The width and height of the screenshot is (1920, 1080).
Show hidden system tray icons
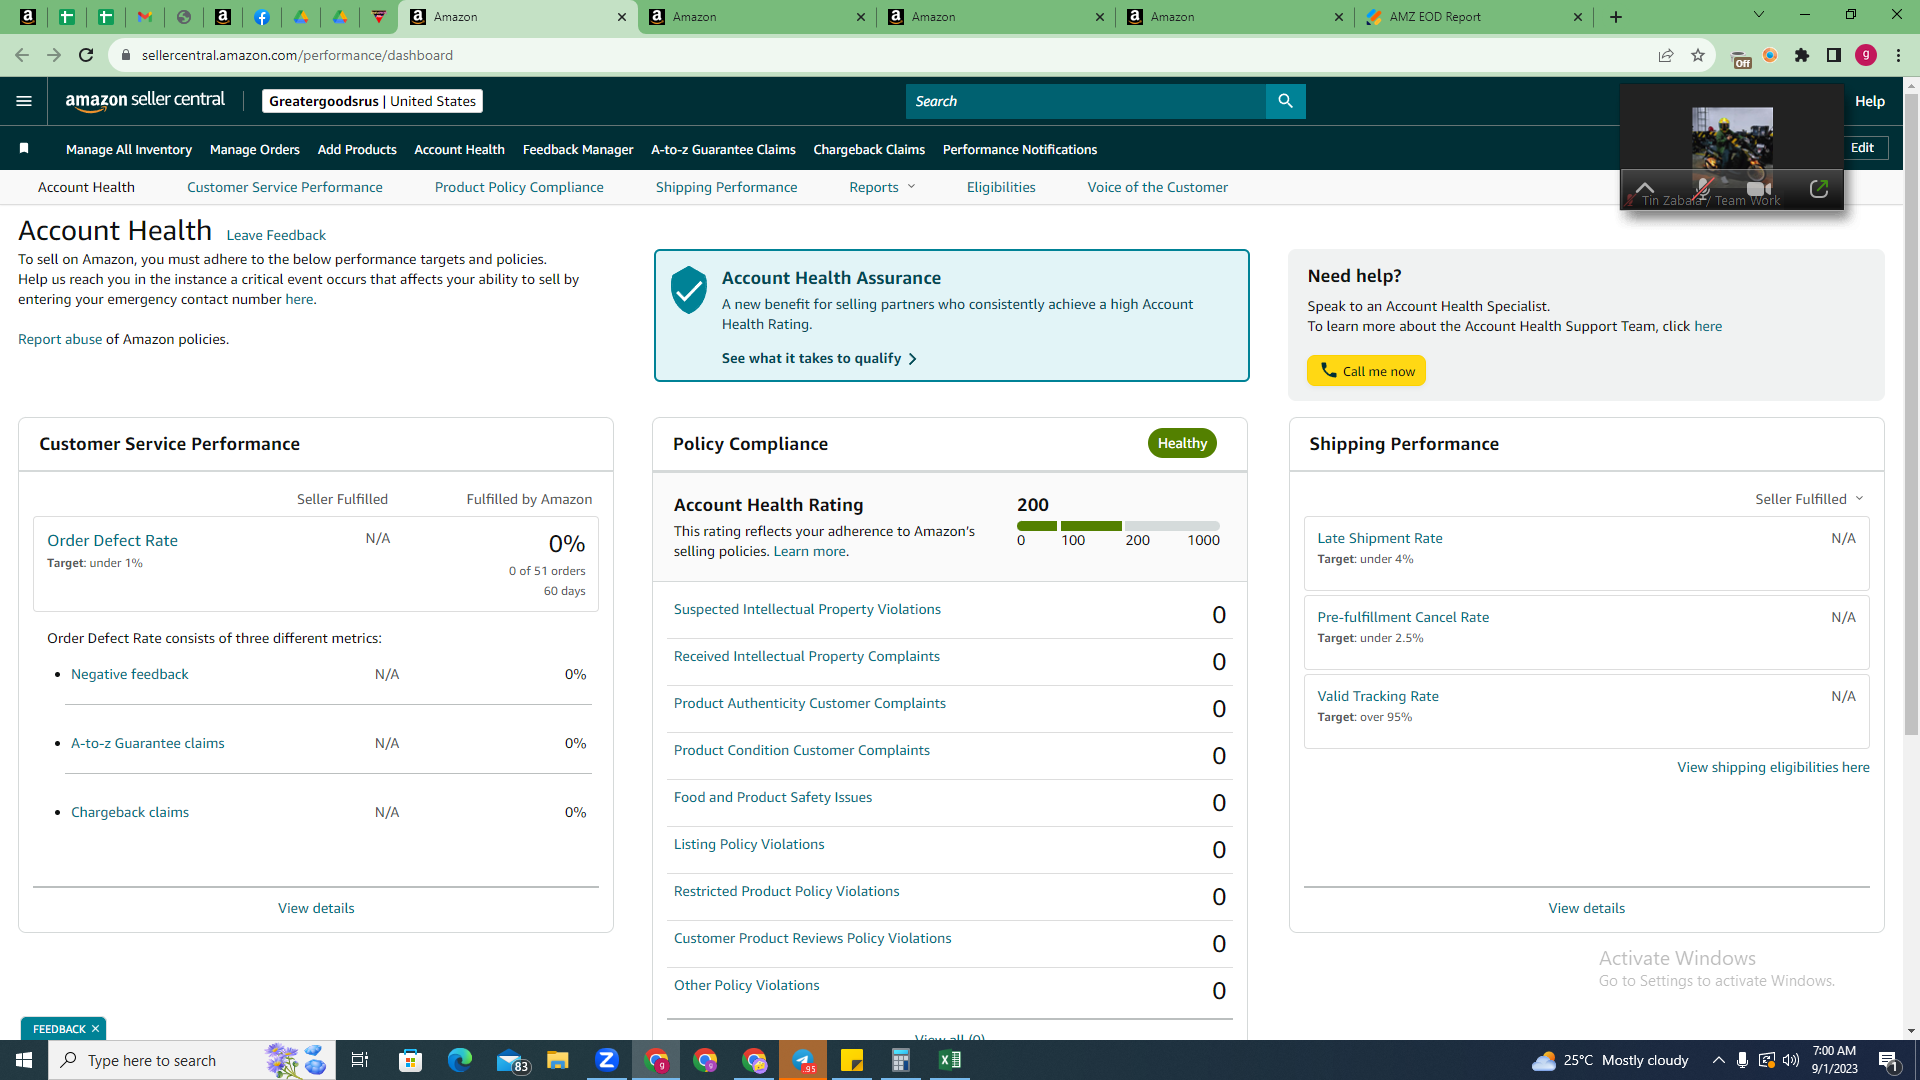(1718, 1060)
